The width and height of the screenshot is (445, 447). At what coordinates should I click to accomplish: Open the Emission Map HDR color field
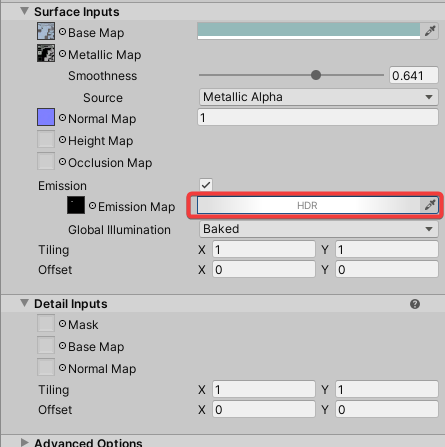[x=309, y=205]
